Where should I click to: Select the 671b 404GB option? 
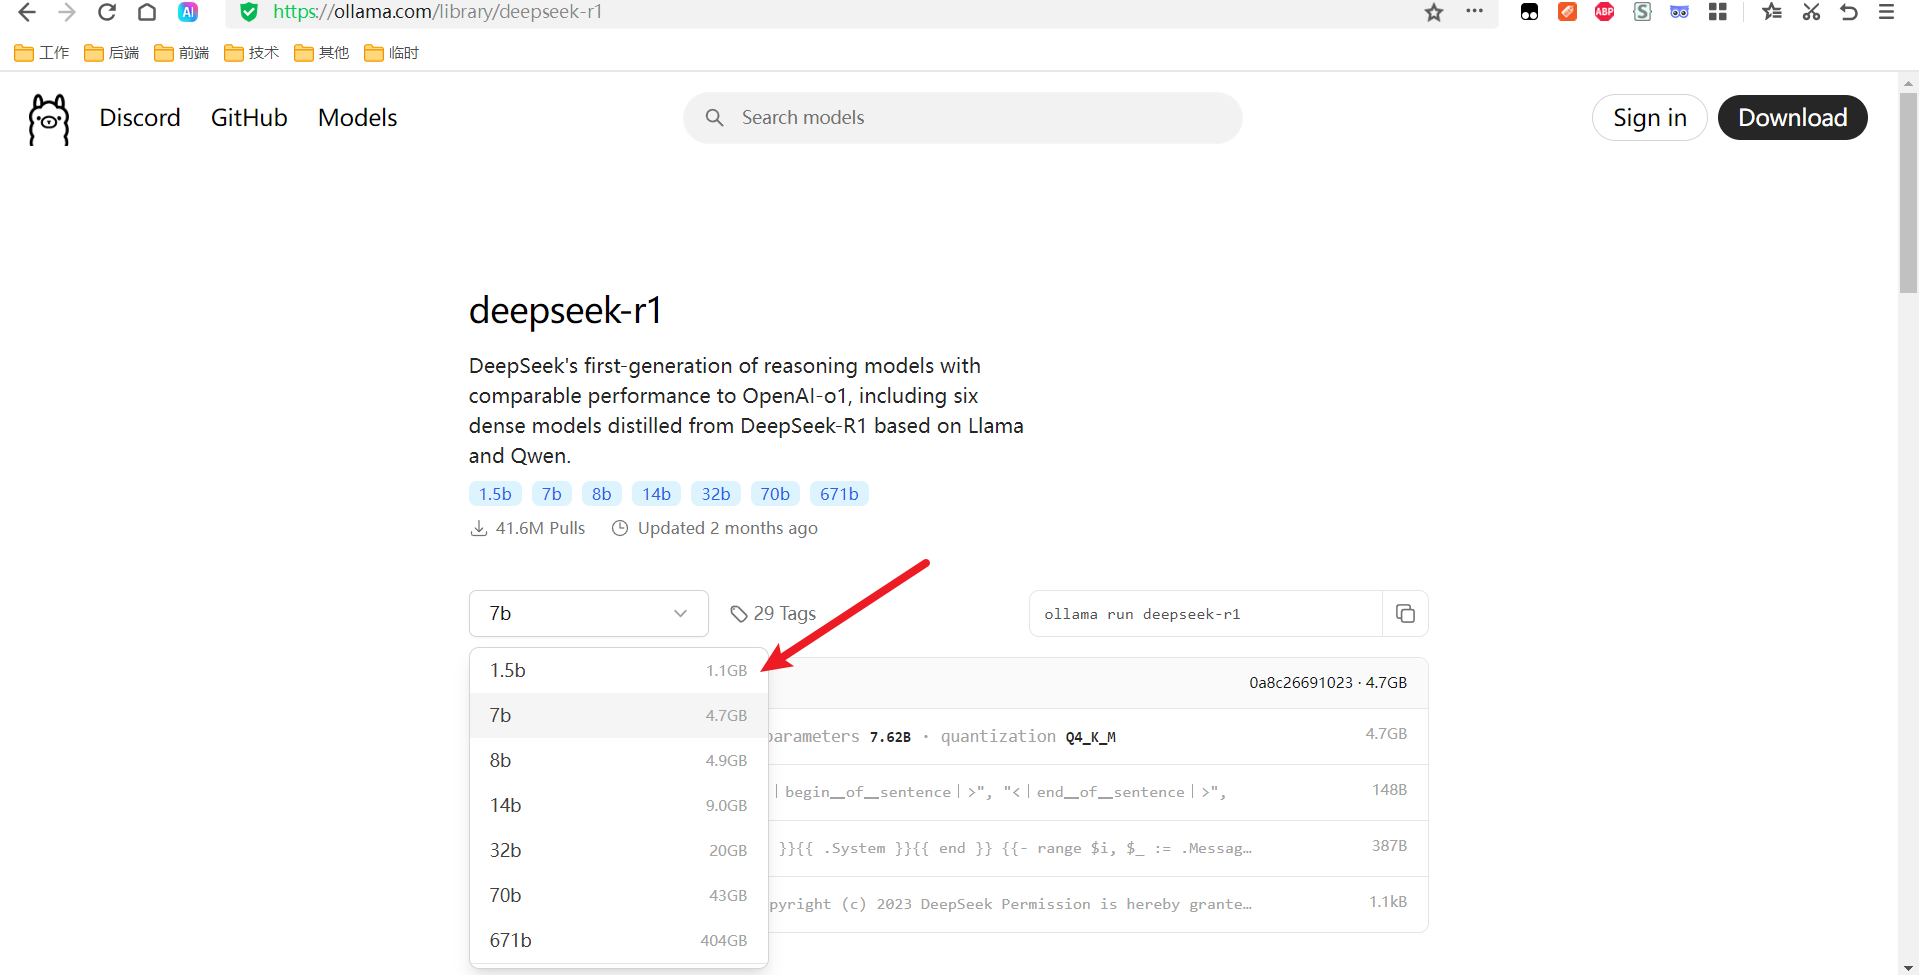(x=618, y=940)
